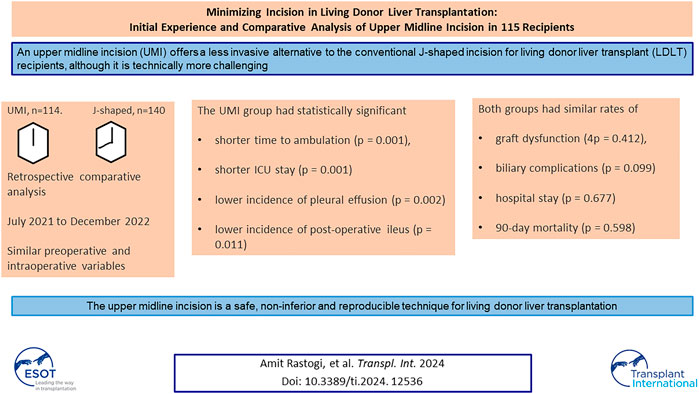The width and height of the screenshot is (699, 394).
Task: Click the biliary complications bullet
Action: 575,168
